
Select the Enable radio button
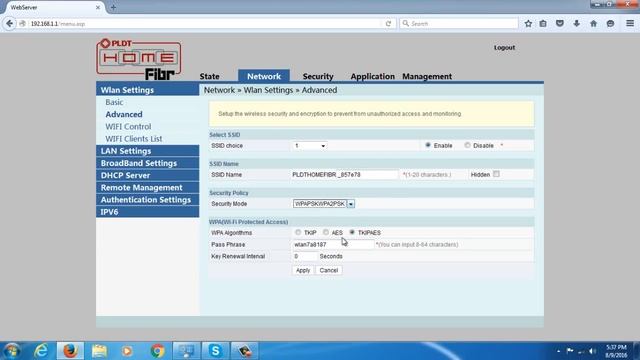428,145
